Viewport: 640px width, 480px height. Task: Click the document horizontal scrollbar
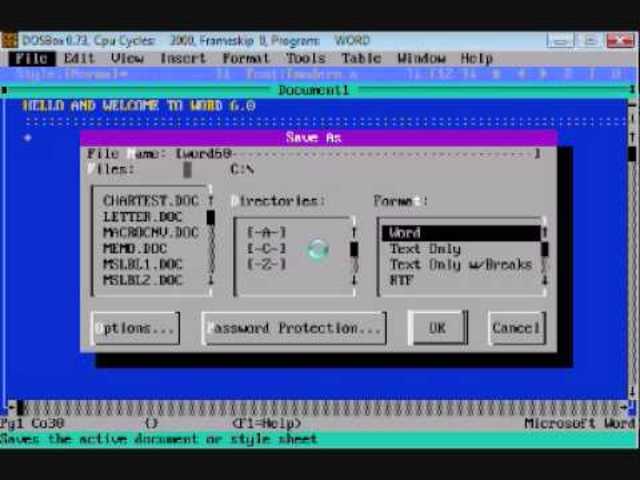pos(318,407)
